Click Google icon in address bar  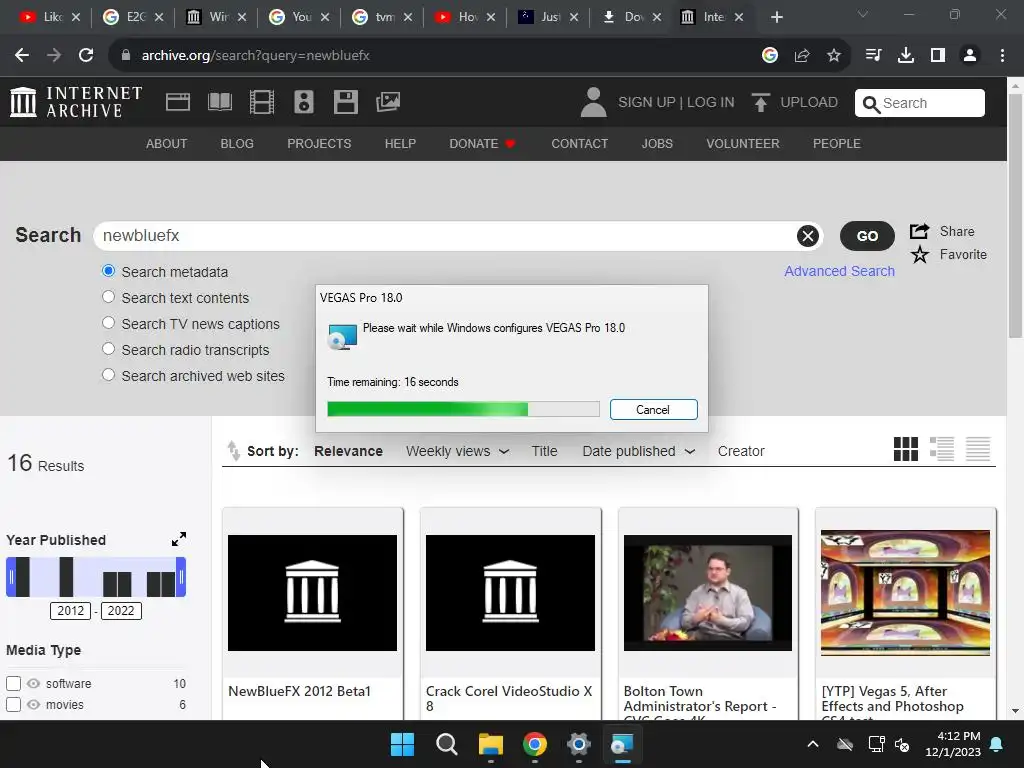pos(770,56)
